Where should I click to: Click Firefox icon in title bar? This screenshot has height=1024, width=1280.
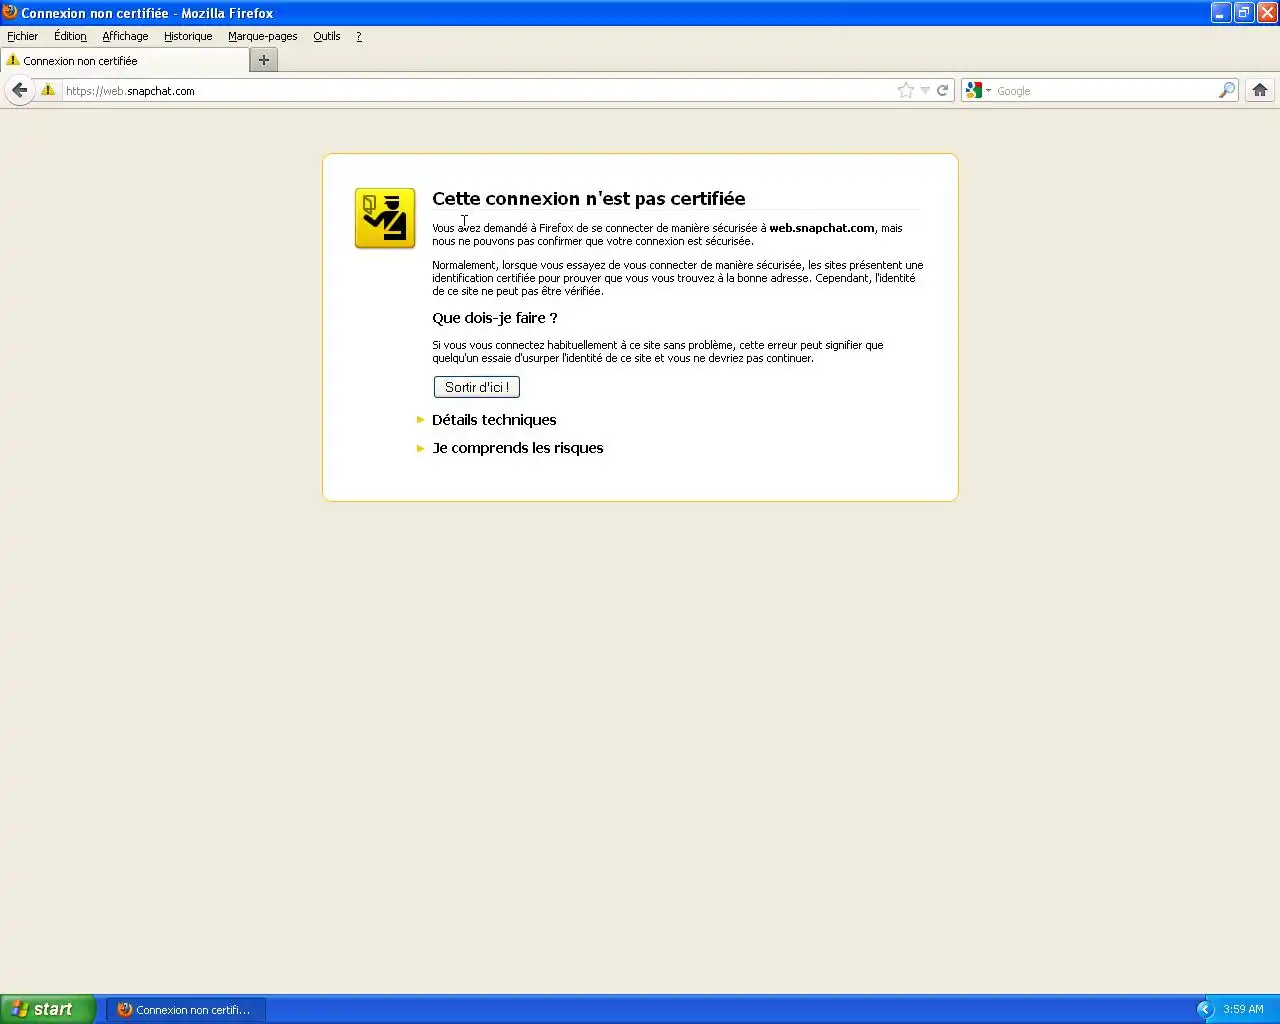tap(10, 12)
